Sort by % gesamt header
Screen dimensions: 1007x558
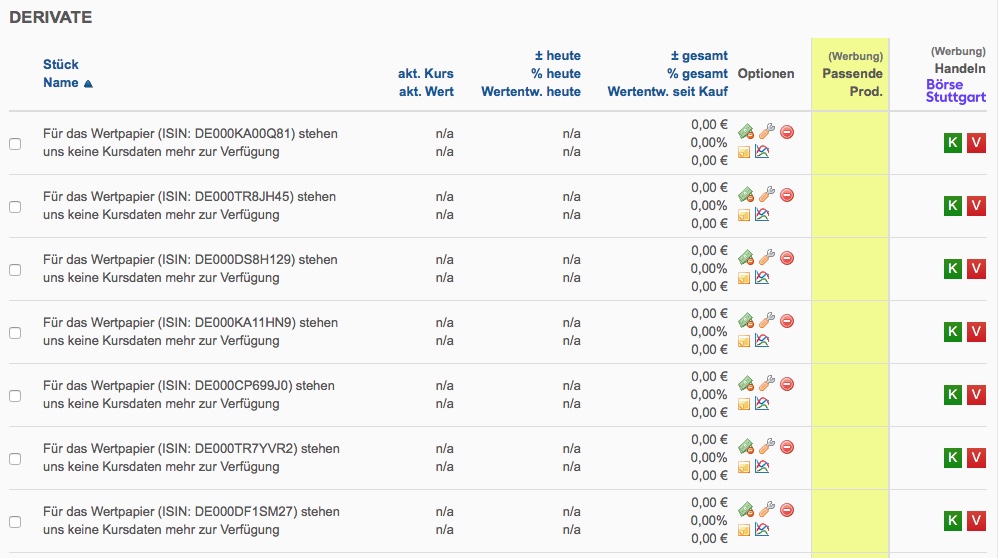(x=697, y=73)
